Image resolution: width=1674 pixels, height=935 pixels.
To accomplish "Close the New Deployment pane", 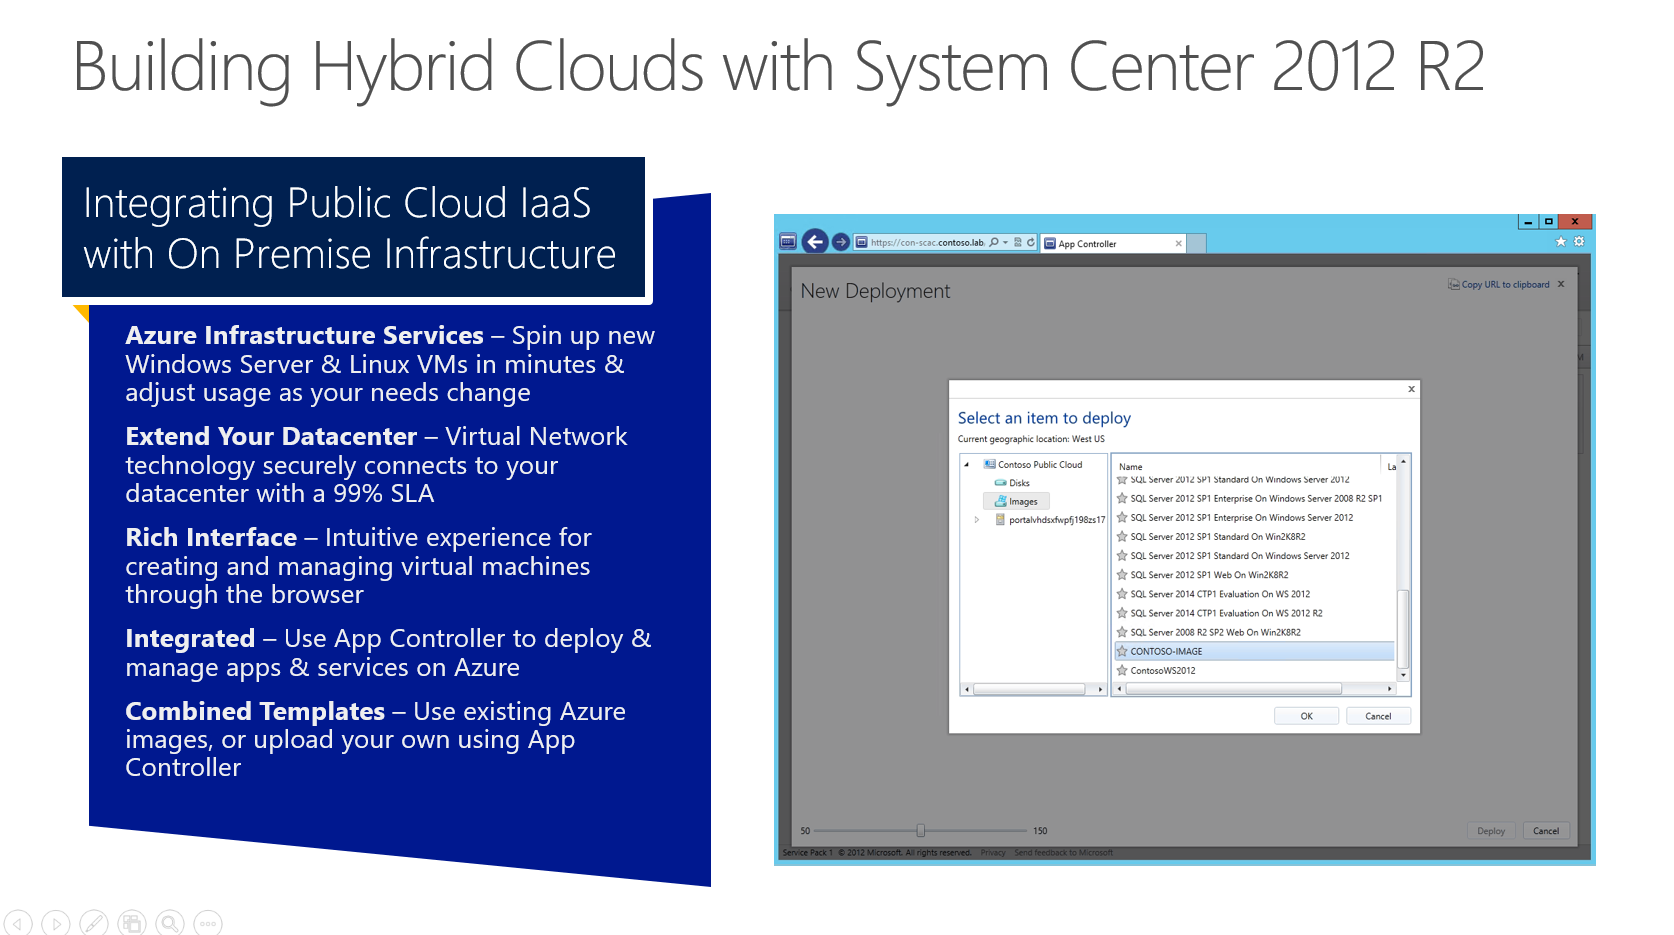I will point(1561,284).
